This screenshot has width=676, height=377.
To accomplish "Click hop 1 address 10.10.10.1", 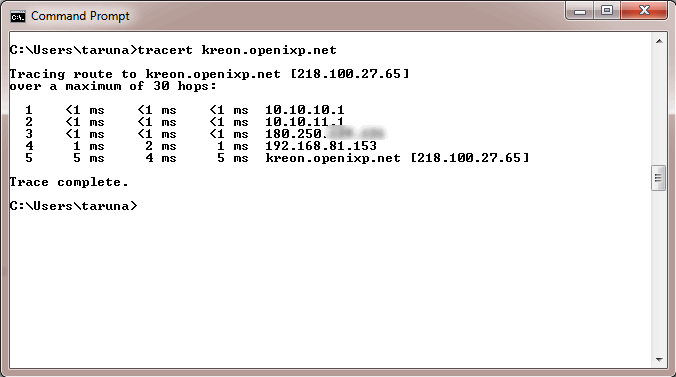I will click(x=305, y=110).
